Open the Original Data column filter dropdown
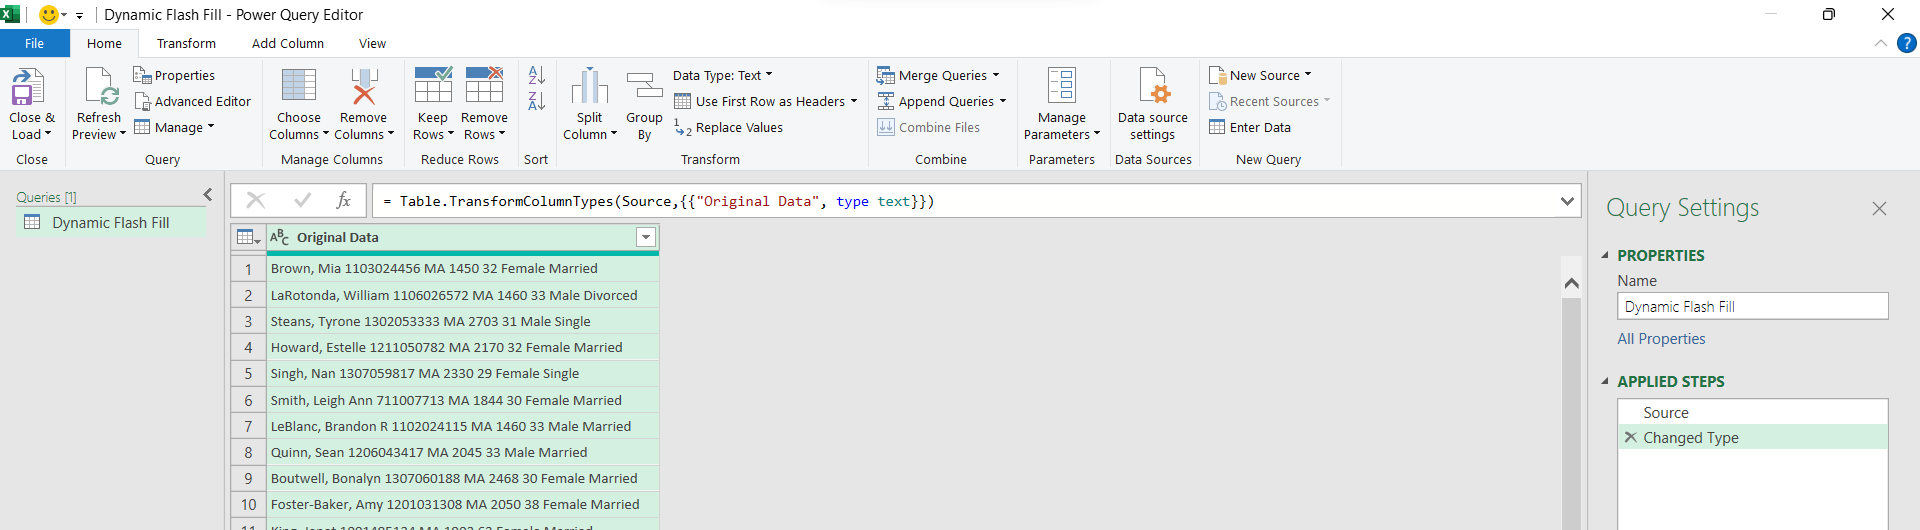Image resolution: width=1920 pixels, height=530 pixels. coord(646,237)
